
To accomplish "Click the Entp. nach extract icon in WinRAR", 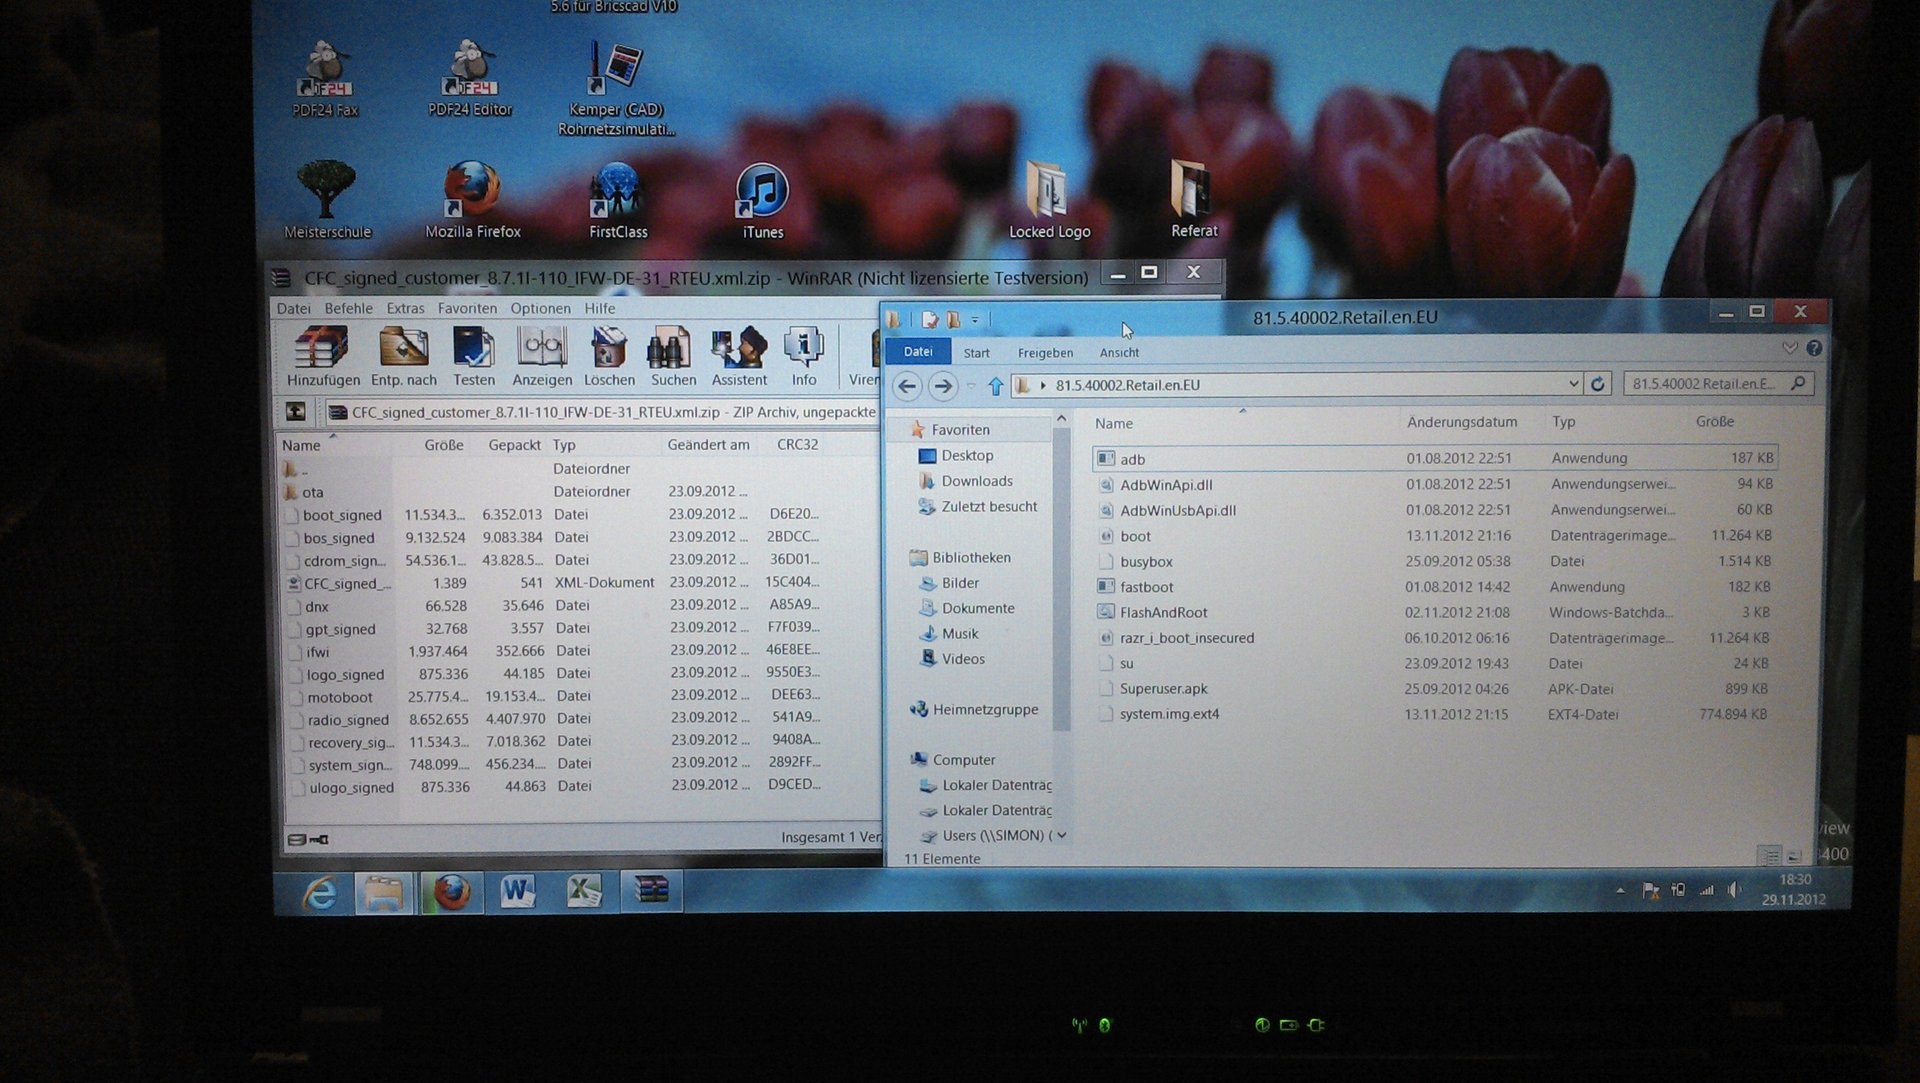I will pos(403,357).
